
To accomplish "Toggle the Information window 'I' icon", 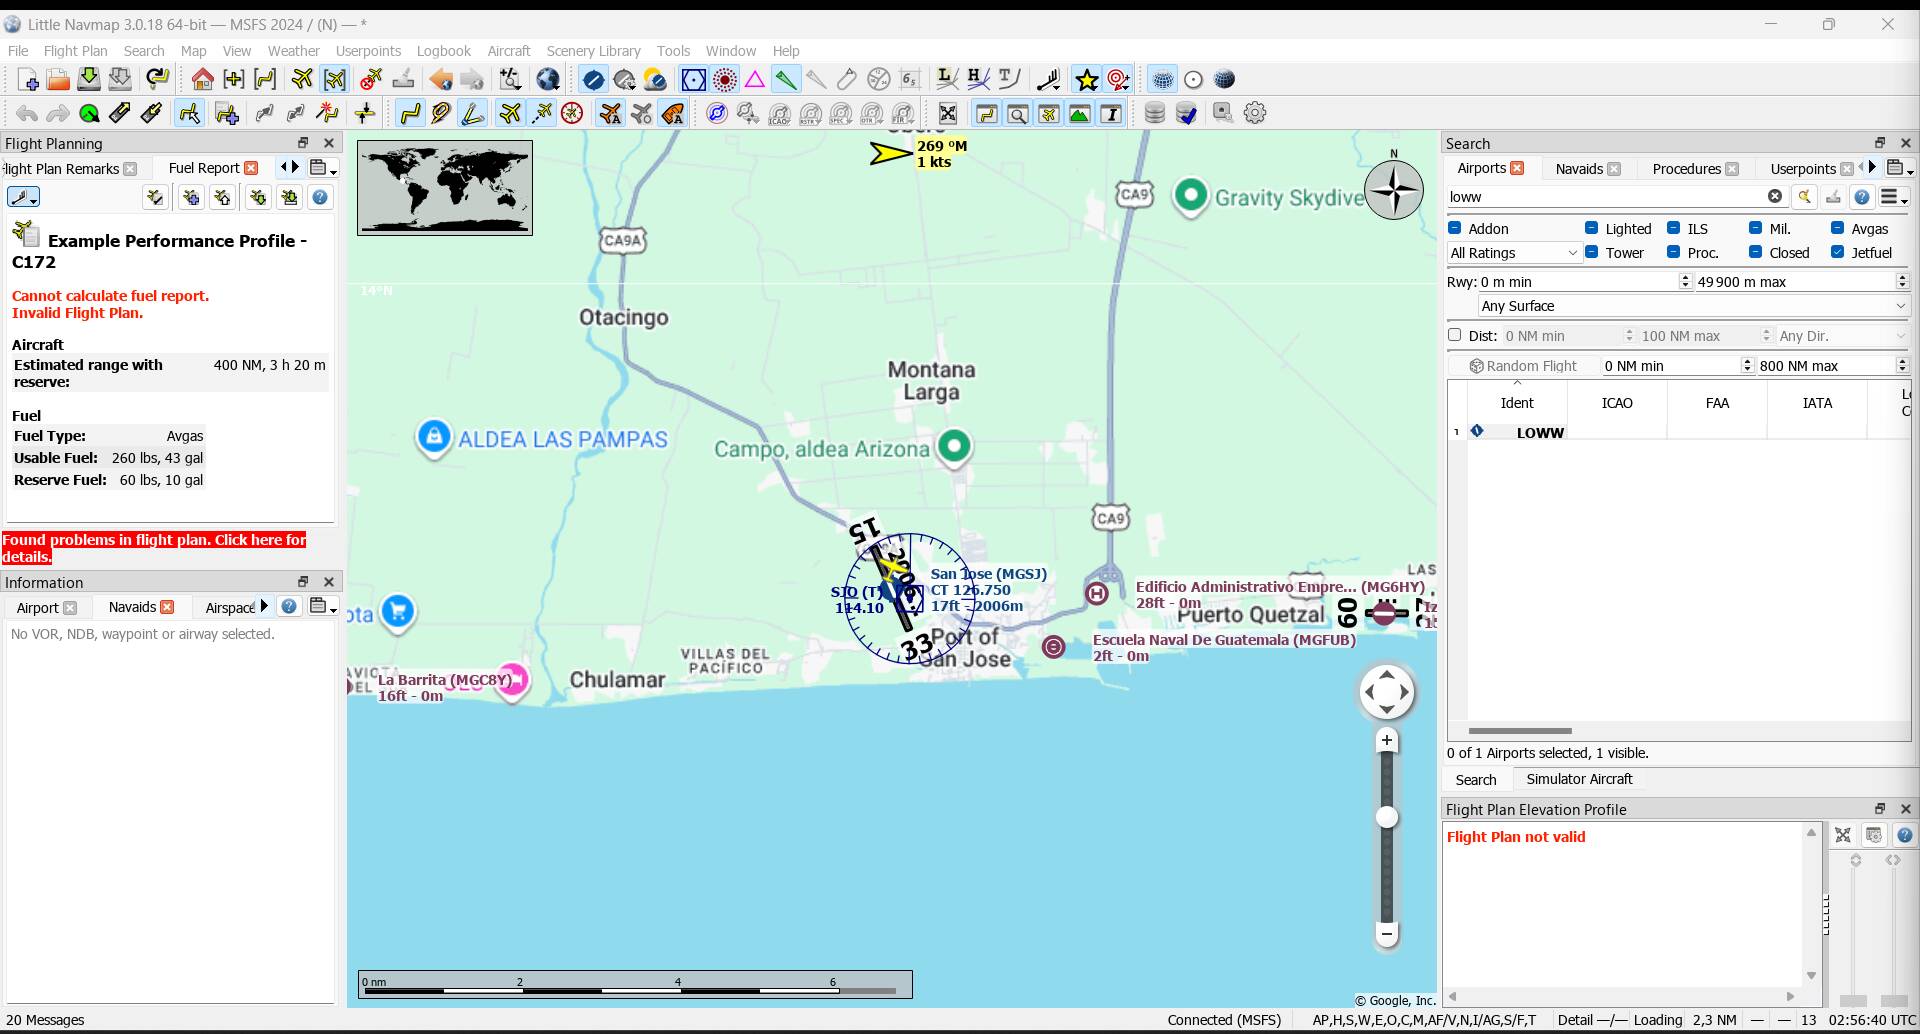I will [x=1110, y=114].
